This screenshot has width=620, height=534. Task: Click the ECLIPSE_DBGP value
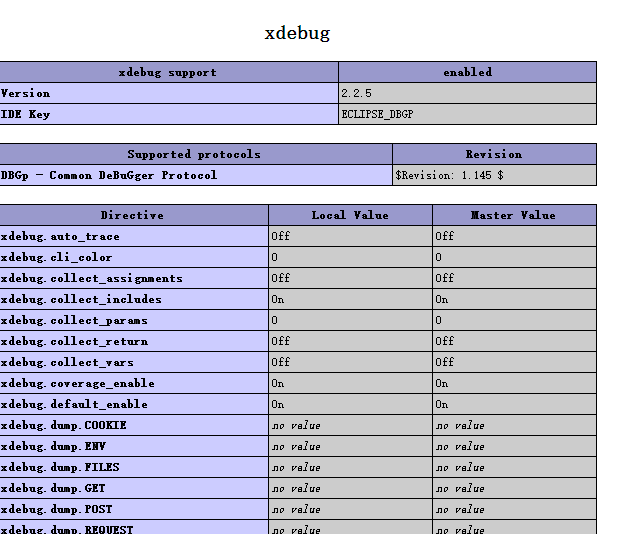(x=377, y=114)
